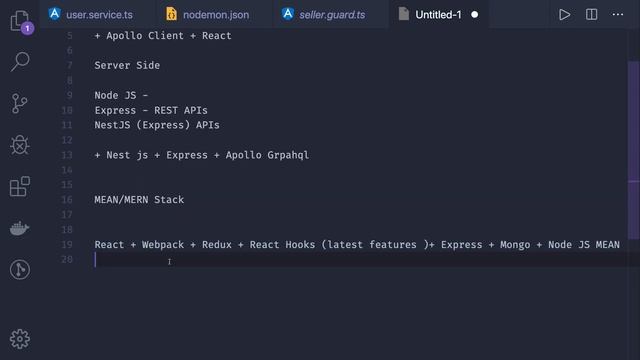
Task: Open the Extensions icon
Action: pos(20,187)
